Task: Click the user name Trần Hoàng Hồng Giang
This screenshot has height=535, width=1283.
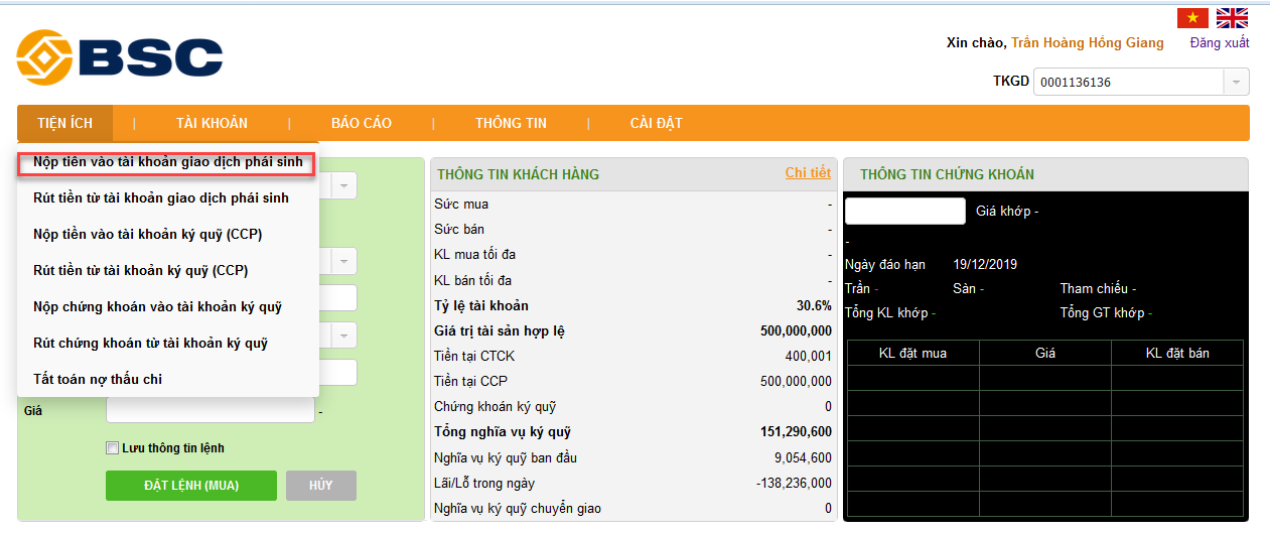Action: [x=1087, y=42]
